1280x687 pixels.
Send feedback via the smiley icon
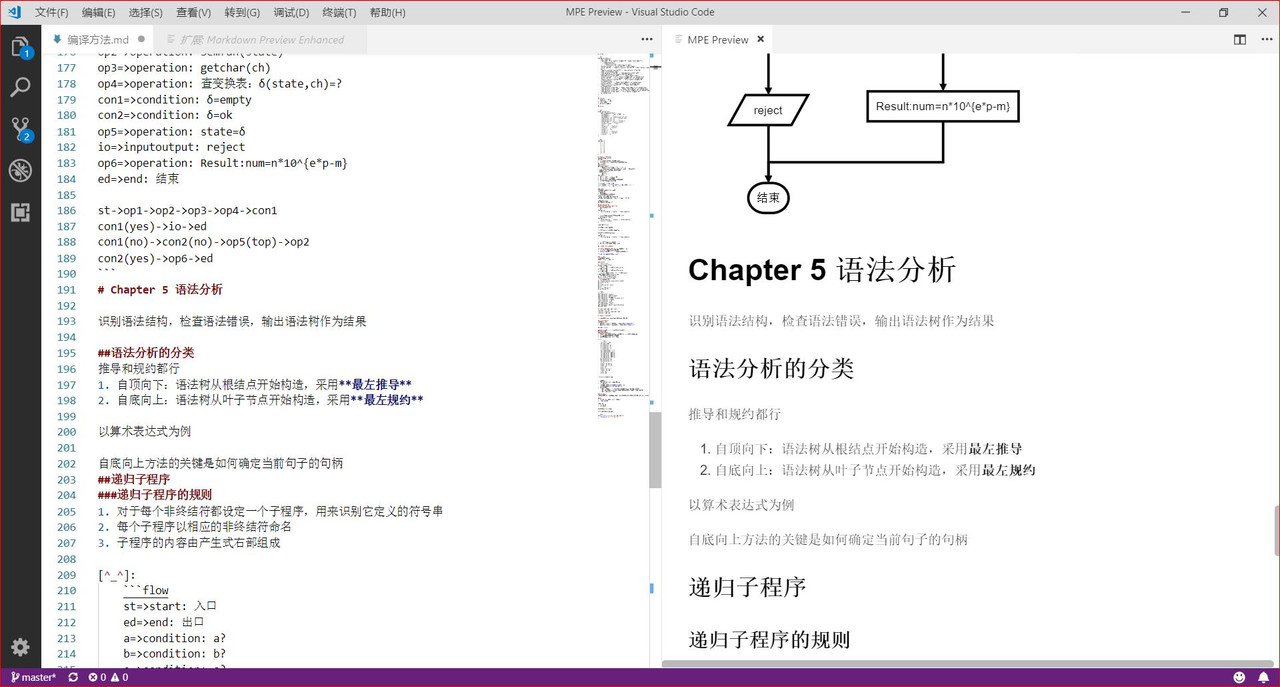(x=1239, y=677)
